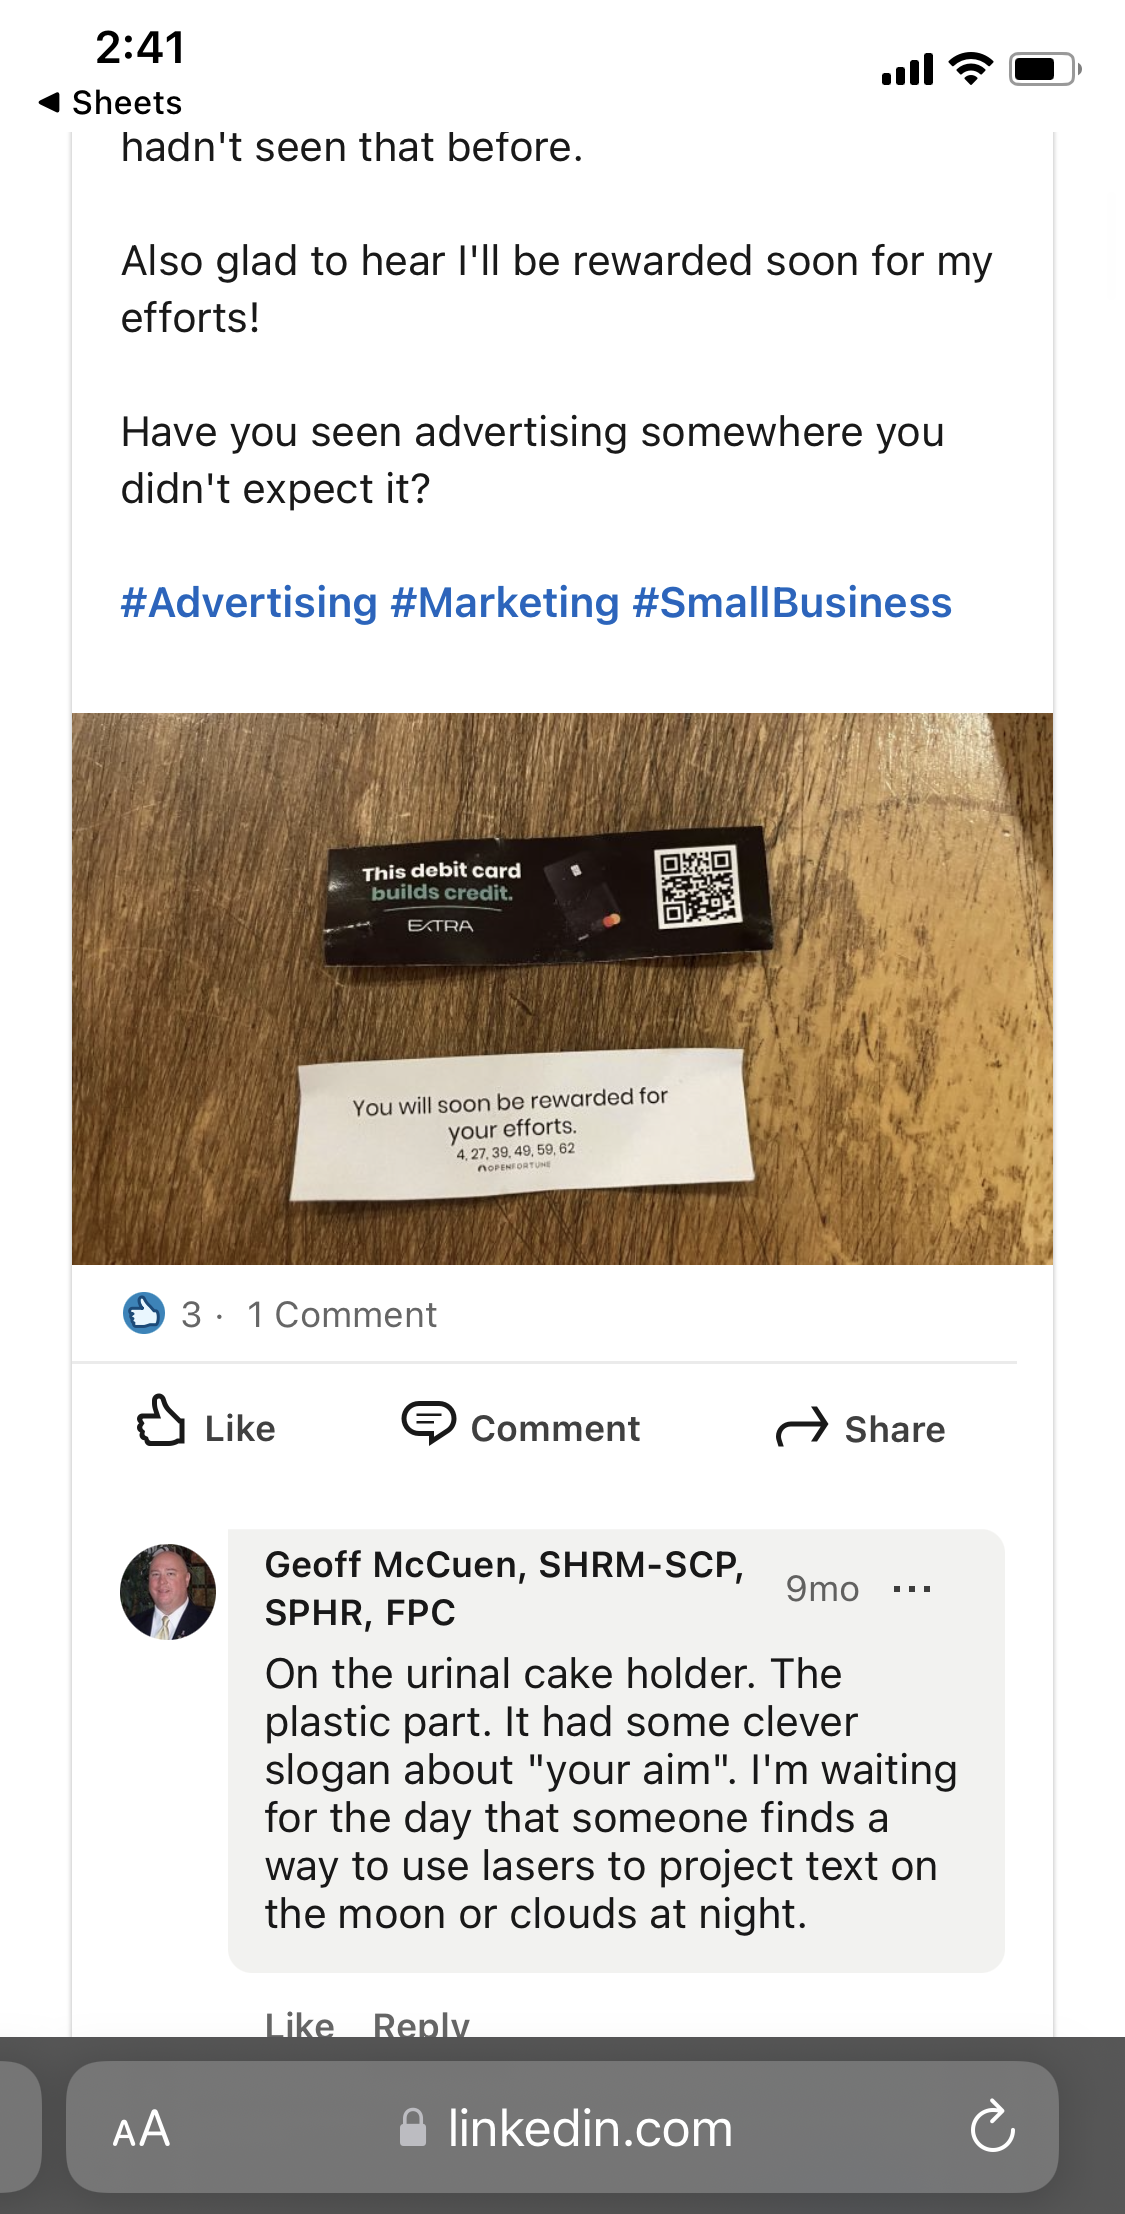
Task: View the 1 Comment count link
Action: coord(342,1315)
